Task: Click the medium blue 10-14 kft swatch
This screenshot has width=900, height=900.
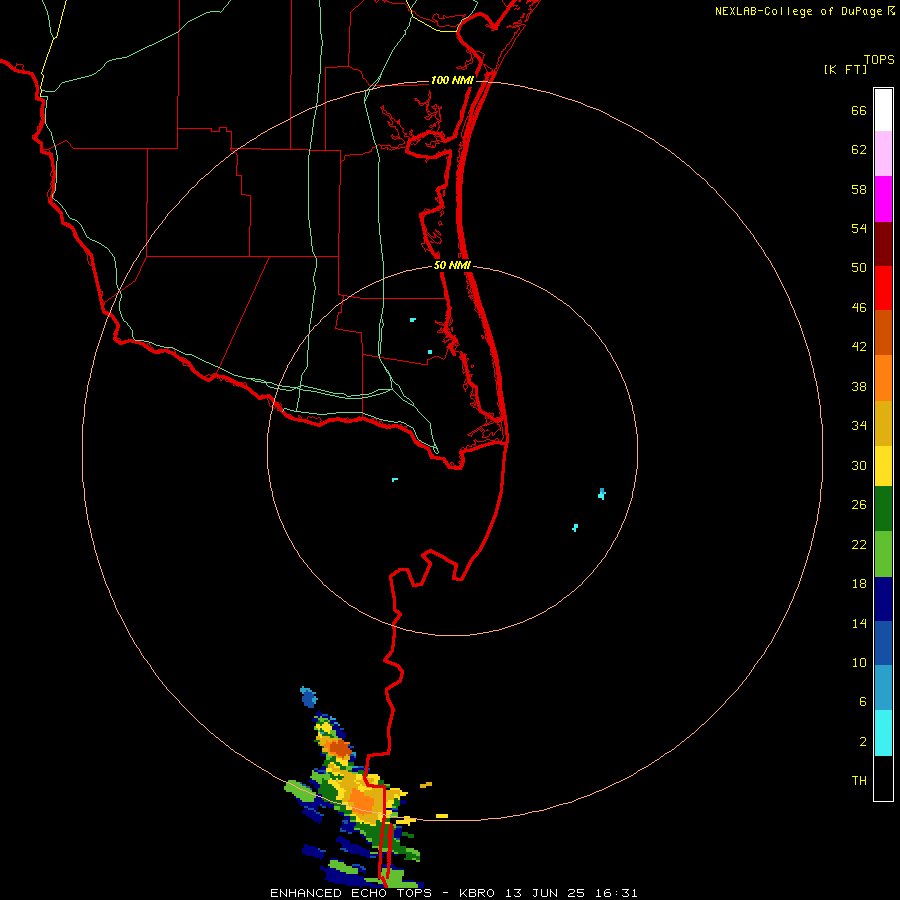Action: 883,643
